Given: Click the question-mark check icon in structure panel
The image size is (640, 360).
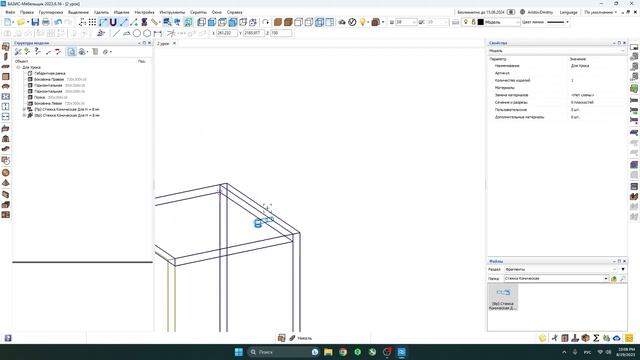Looking at the screenshot, I should (x=38, y=51).
